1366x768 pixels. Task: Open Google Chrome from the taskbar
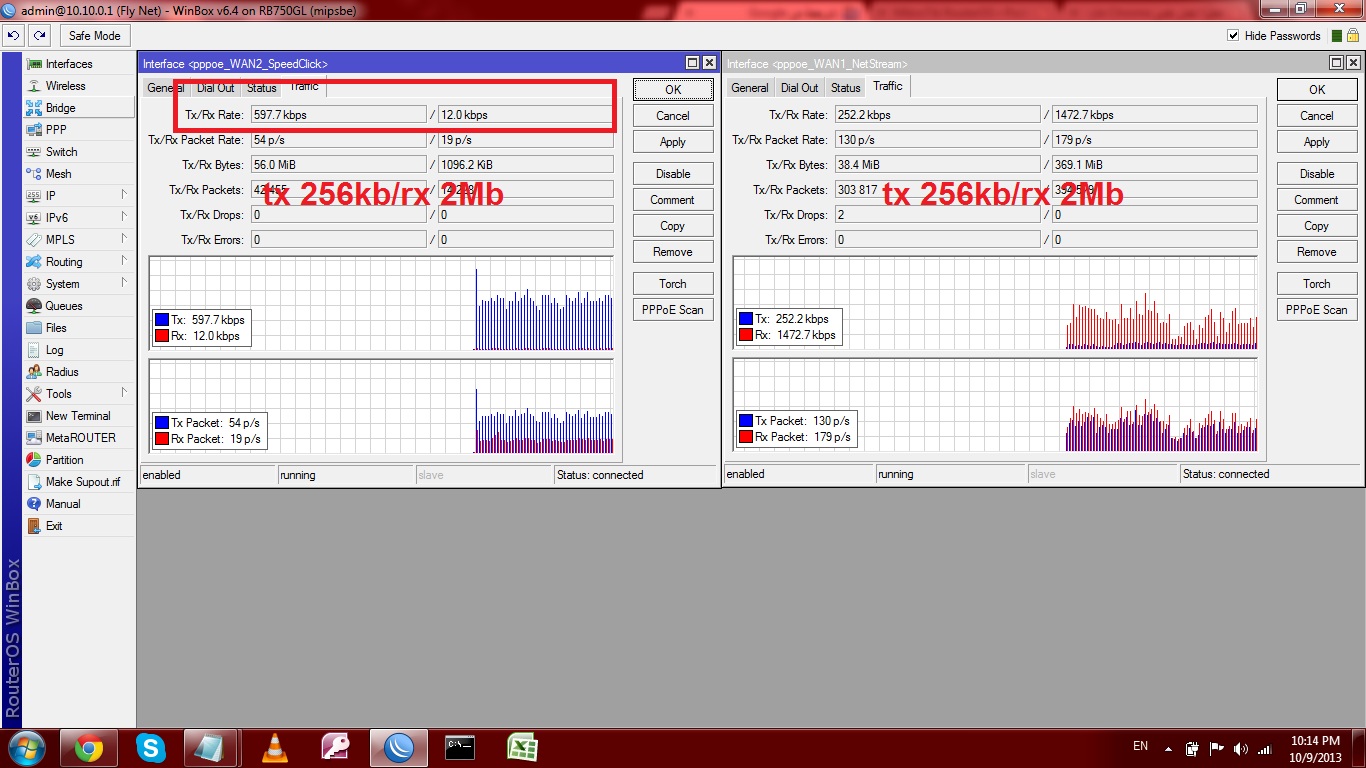click(x=89, y=747)
